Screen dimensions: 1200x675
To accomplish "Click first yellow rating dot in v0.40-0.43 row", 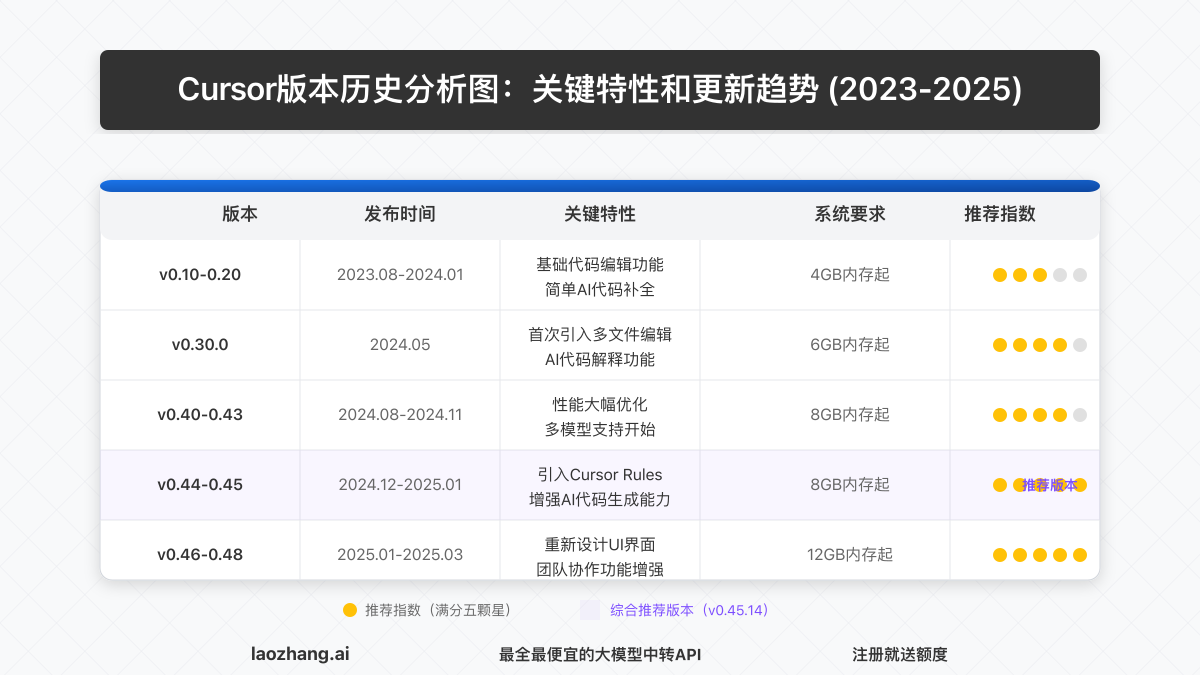I will click(1000, 415).
